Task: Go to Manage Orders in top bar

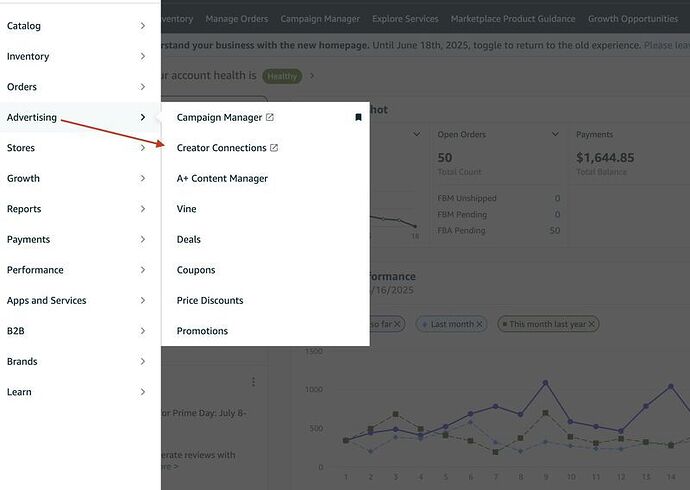Action: (237, 19)
